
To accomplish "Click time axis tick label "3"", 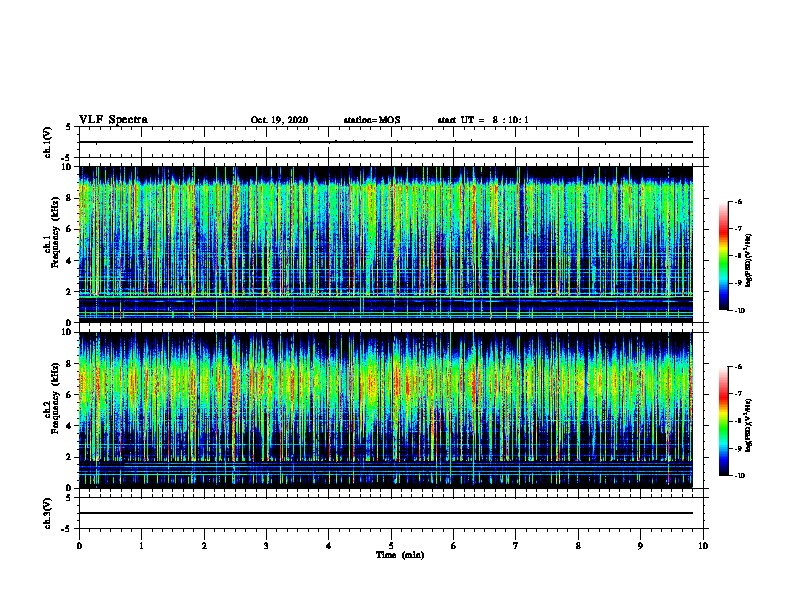I will (266, 546).
